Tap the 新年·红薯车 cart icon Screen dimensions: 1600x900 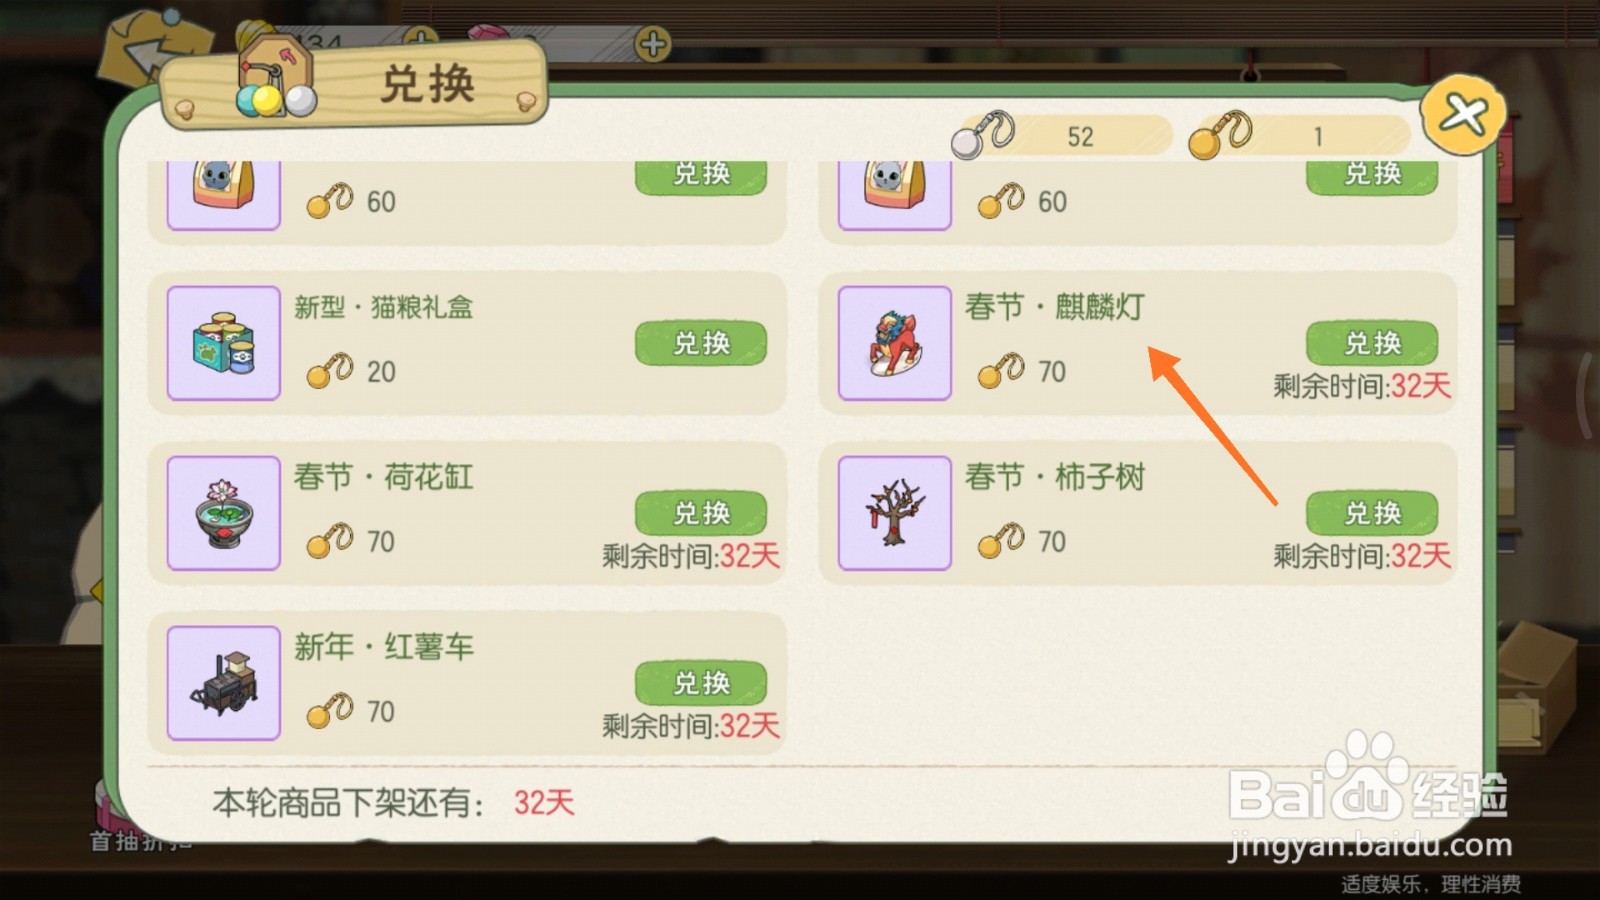click(223, 683)
